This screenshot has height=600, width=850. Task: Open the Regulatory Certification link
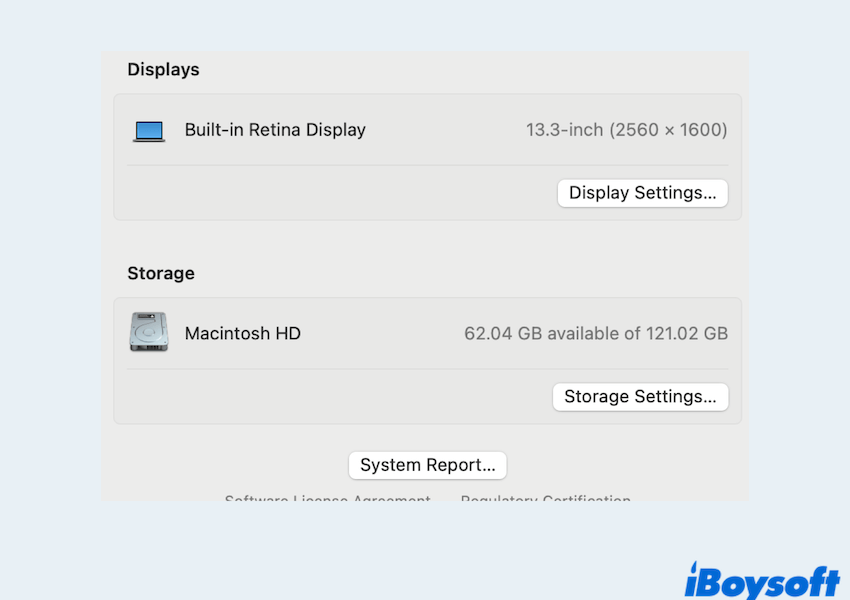(545, 498)
